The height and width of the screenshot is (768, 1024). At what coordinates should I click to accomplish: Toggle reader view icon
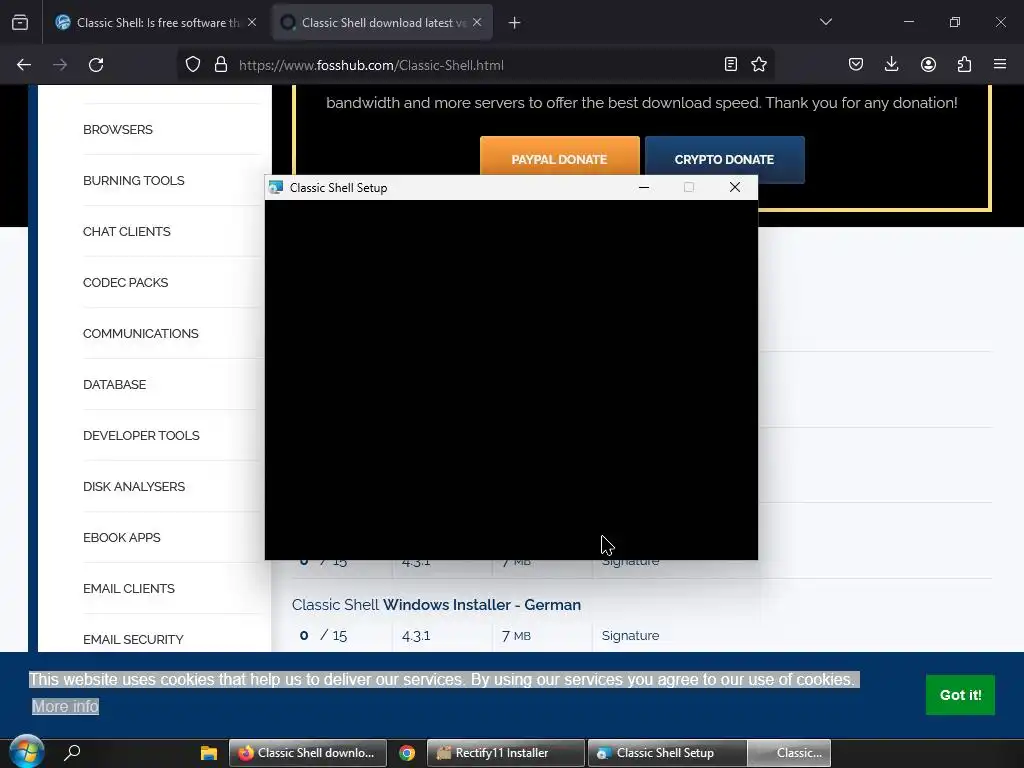tap(731, 64)
